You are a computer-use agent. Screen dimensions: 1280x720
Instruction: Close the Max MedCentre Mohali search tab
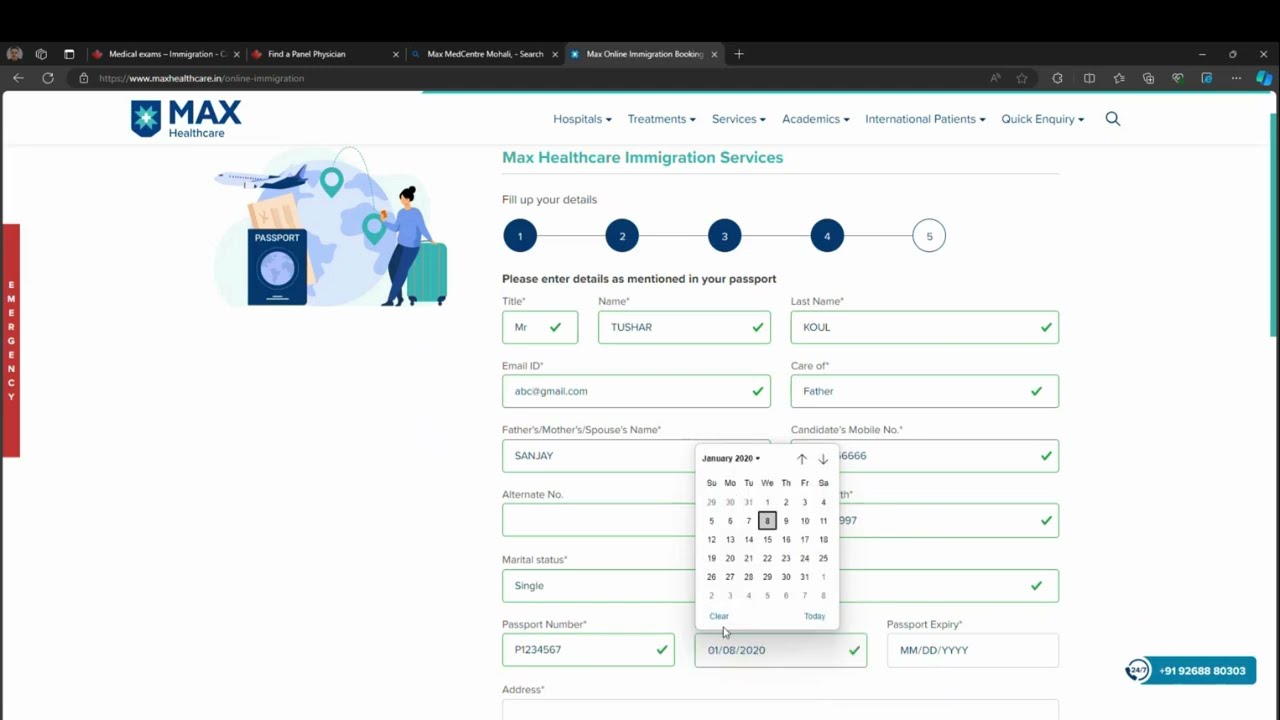tap(555, 54)
